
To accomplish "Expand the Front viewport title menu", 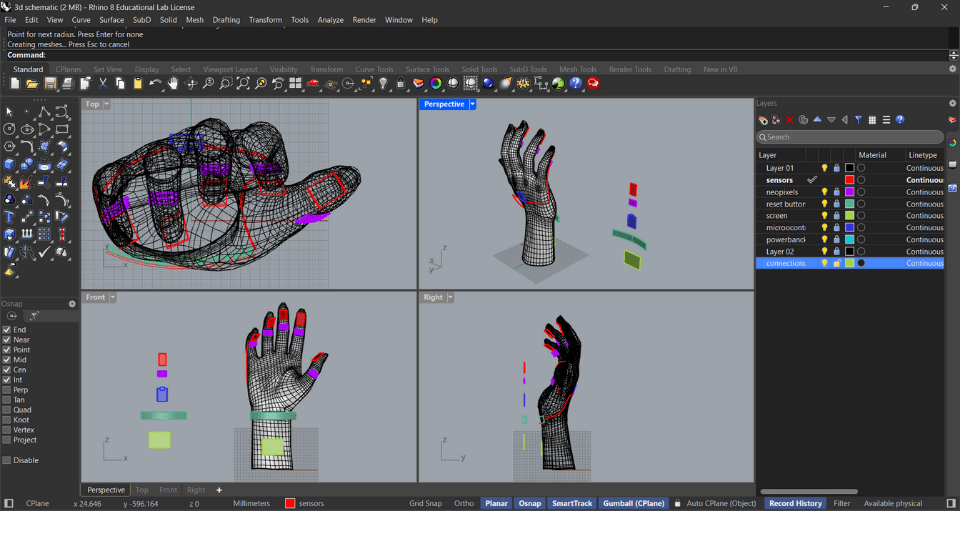I will 113,297.
